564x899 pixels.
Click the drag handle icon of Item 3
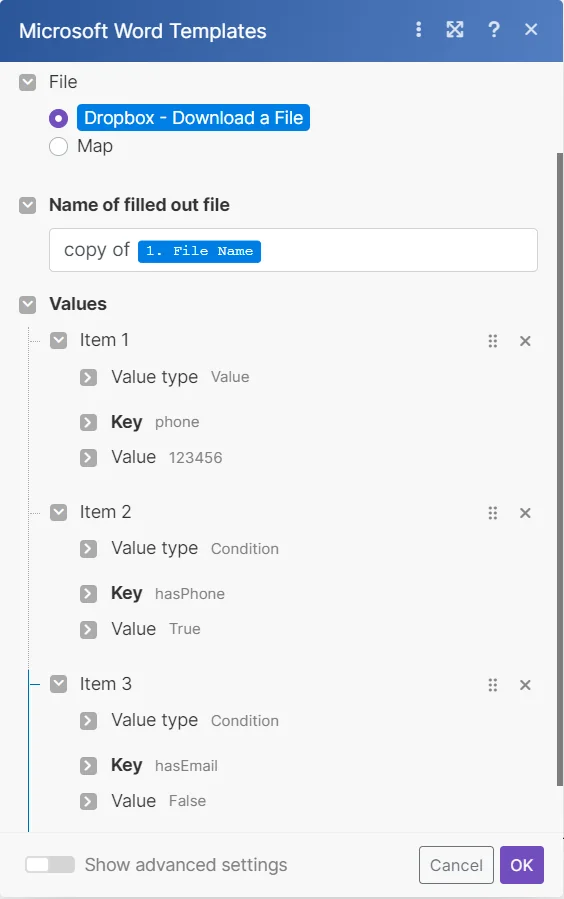(492, 685)
